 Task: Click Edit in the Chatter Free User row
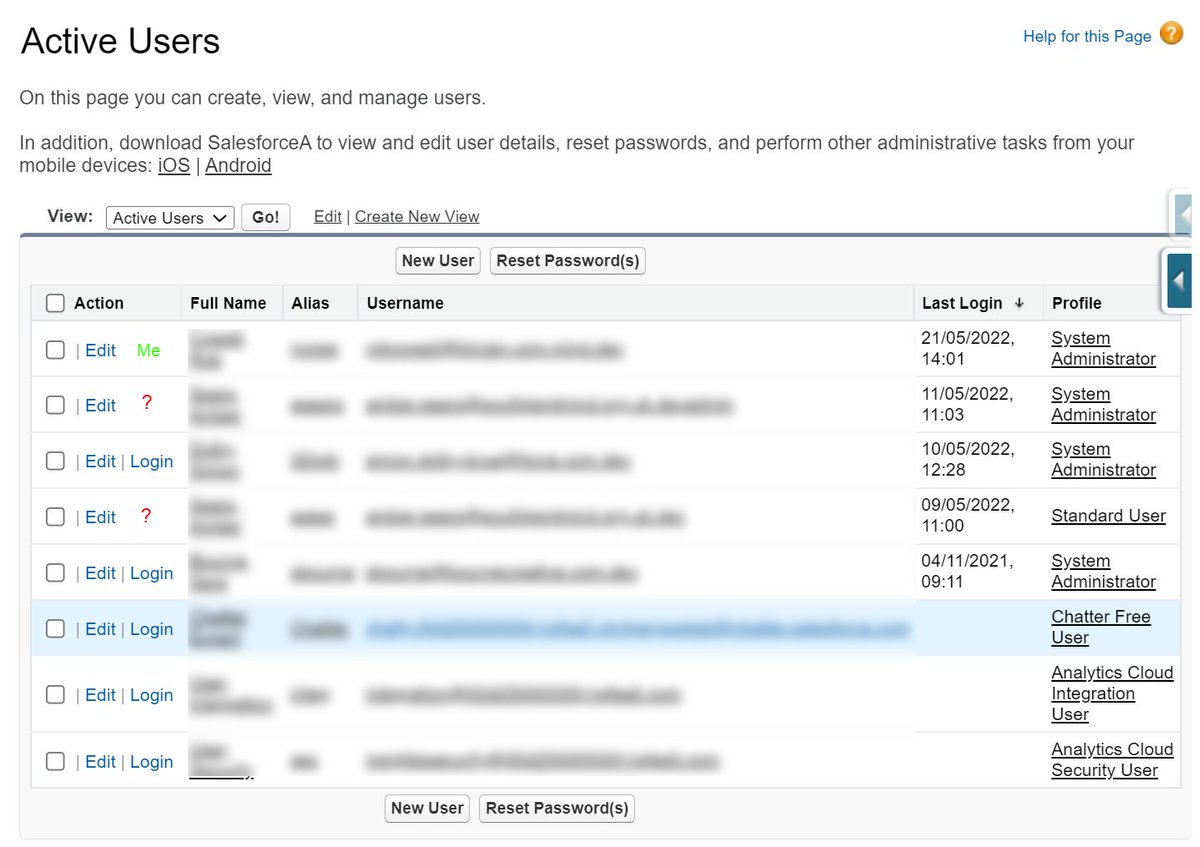tap(101, 629)
